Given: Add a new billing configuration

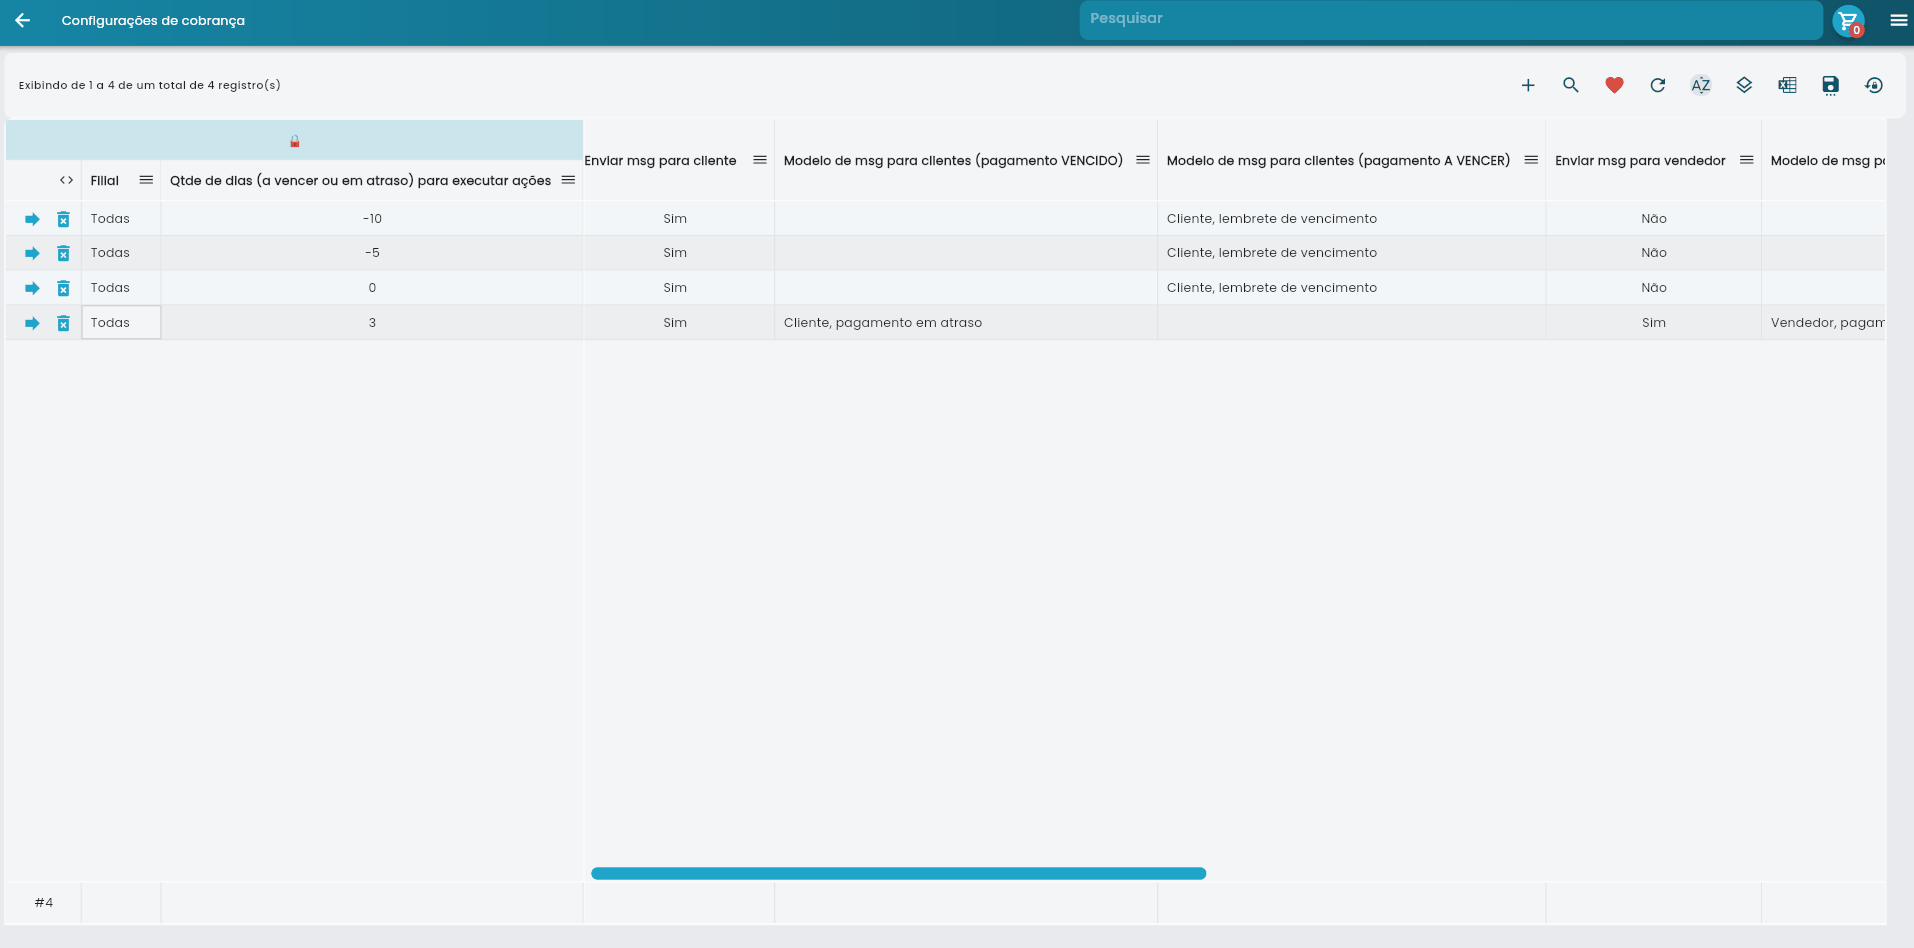Looking at the screenshot, I should 1528,85.
